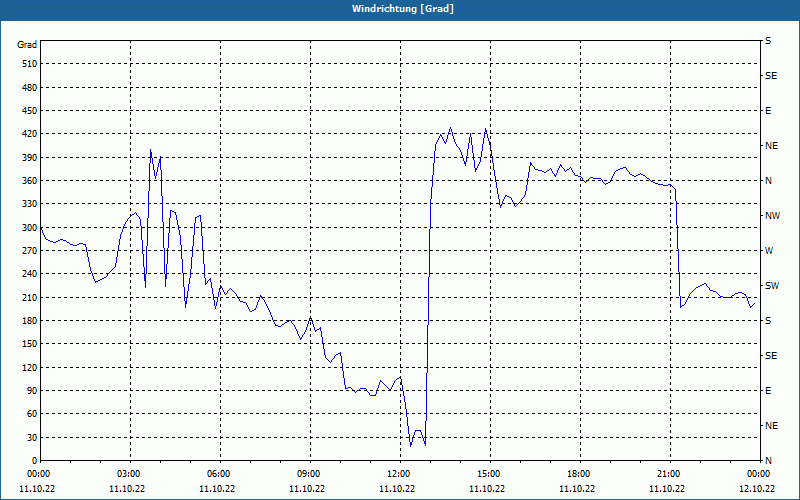Pick the 360 degree axis label
800x500 pixels.
coord(30,181)
